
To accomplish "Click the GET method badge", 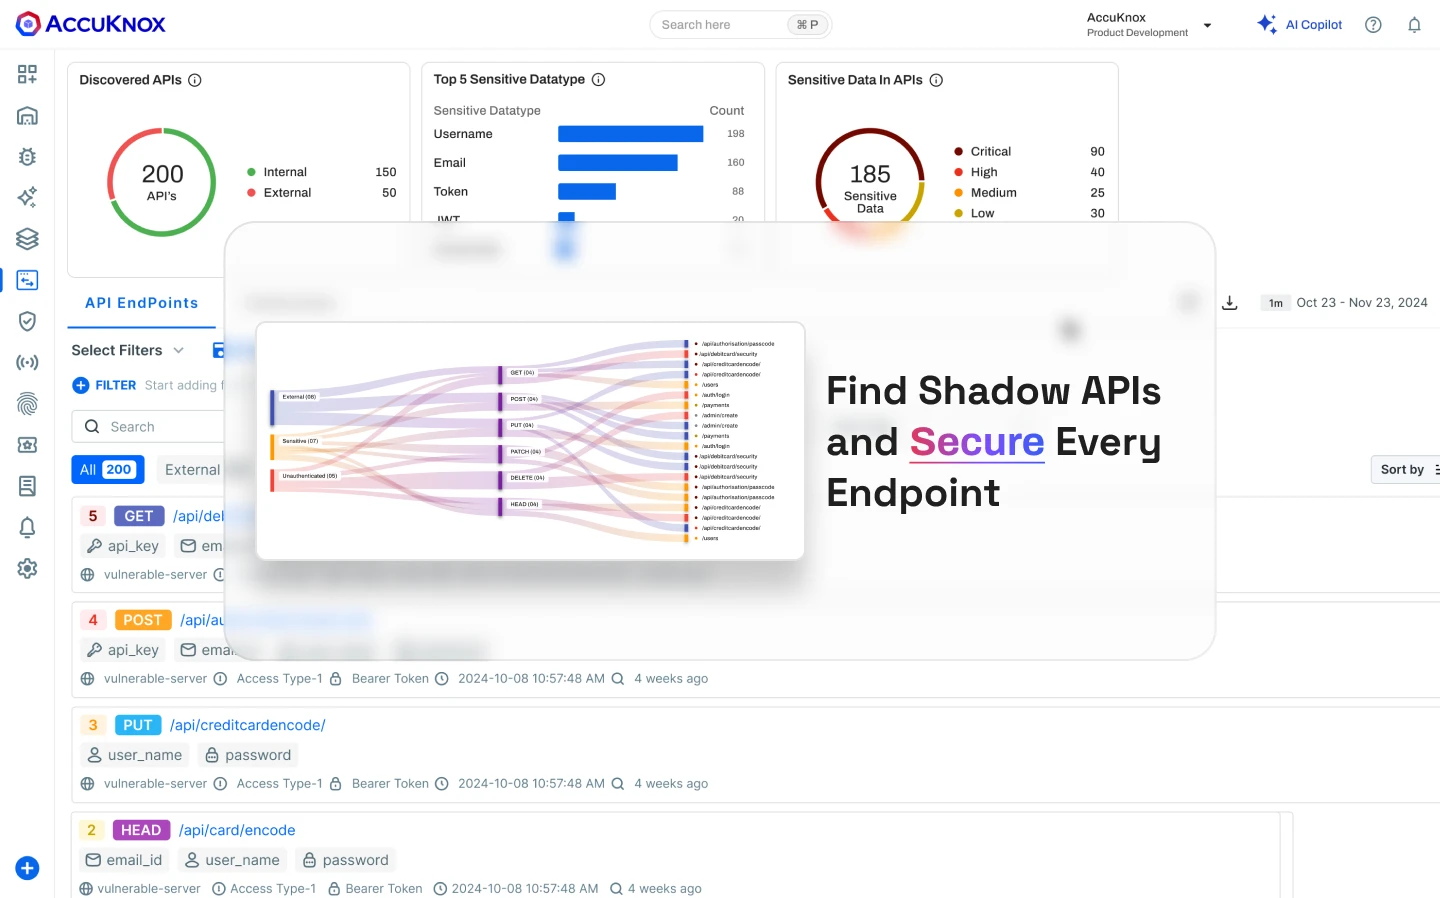I will click(x=139, y=516).
